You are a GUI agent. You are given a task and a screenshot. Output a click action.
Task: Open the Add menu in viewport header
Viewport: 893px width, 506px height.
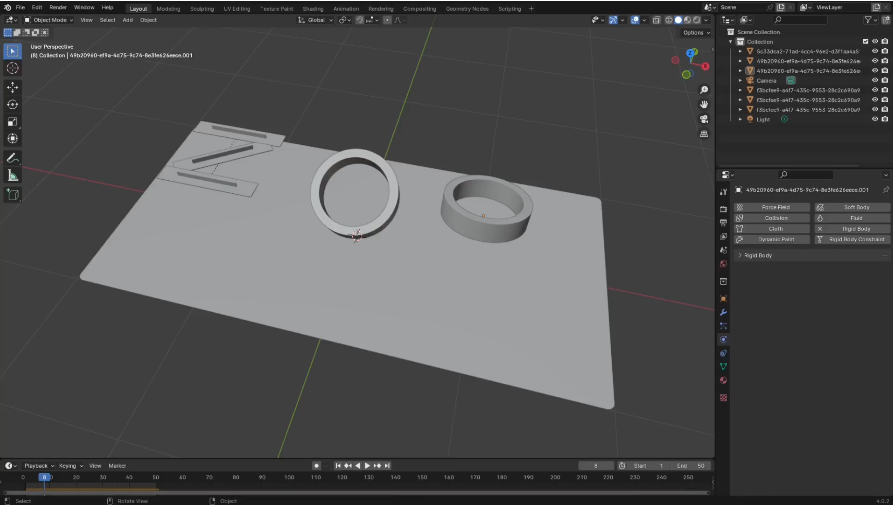tap(128, 20)
